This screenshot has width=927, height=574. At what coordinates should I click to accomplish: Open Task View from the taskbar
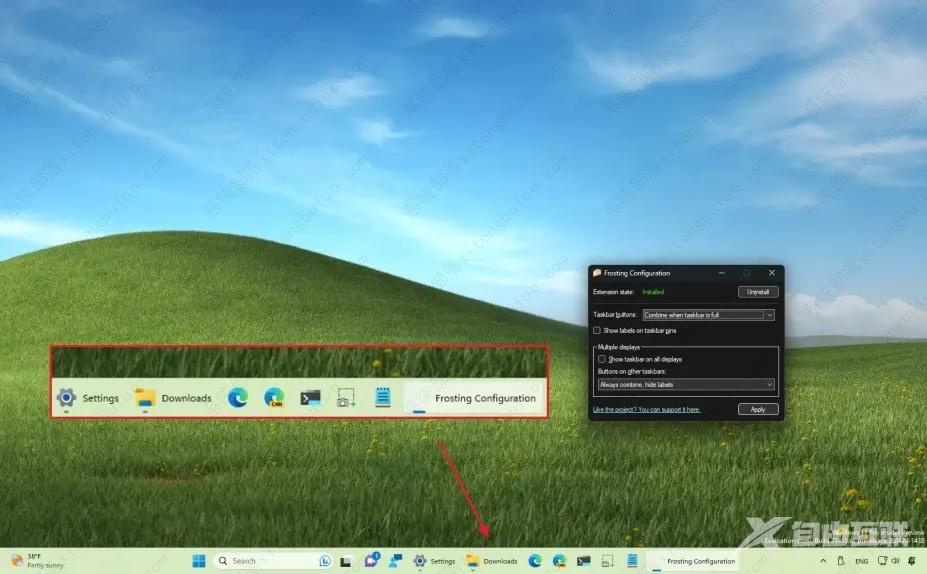point(346,561)
